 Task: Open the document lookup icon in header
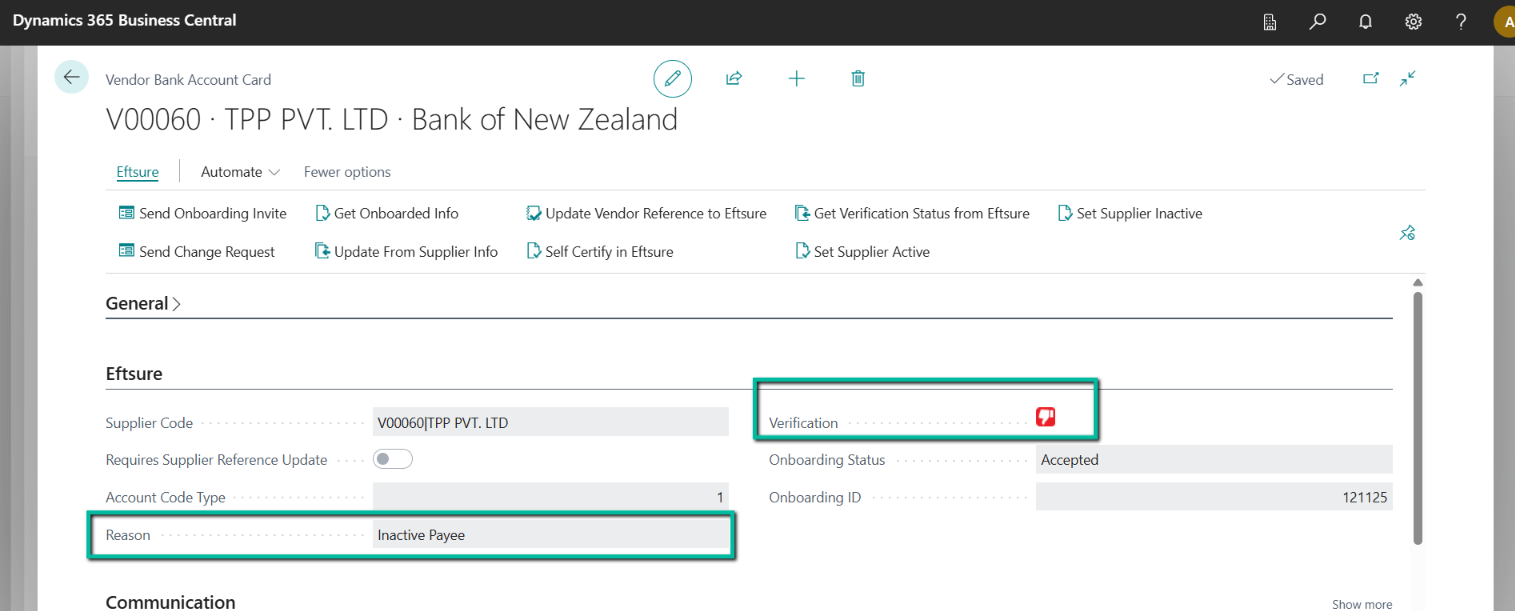(1270, 21)
